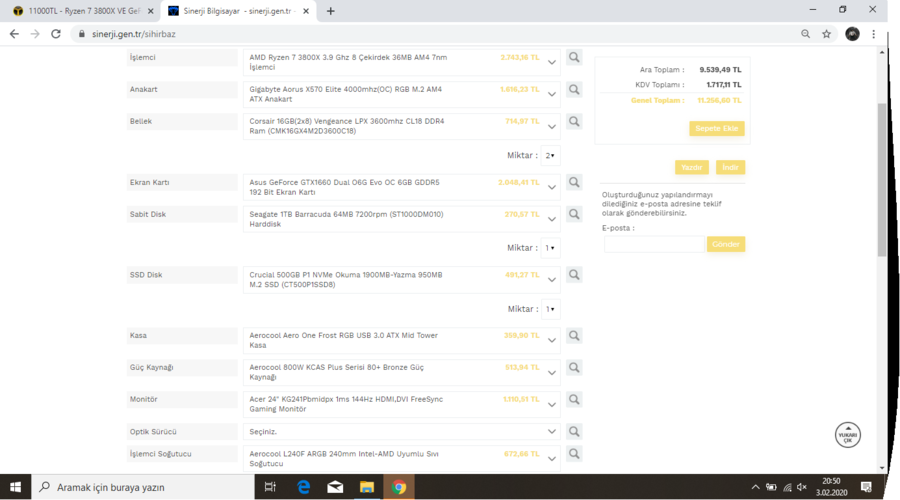Search products for the Monitör row

click(574, 400)
